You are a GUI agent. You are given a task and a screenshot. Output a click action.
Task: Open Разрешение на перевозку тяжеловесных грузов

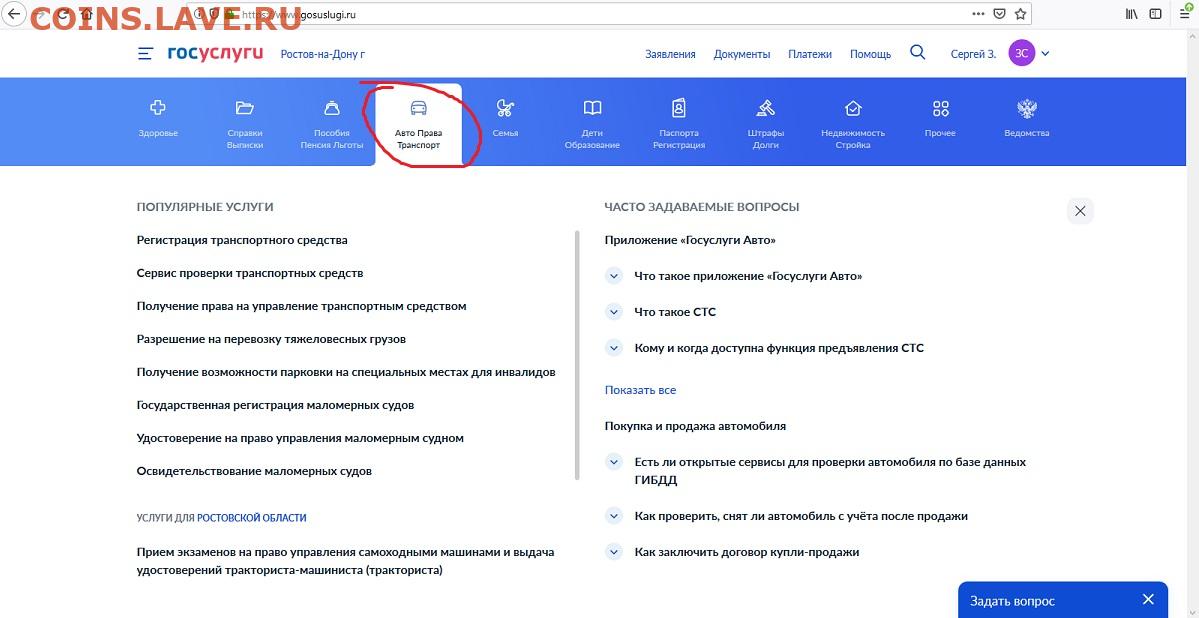click(x=271, y=339)
